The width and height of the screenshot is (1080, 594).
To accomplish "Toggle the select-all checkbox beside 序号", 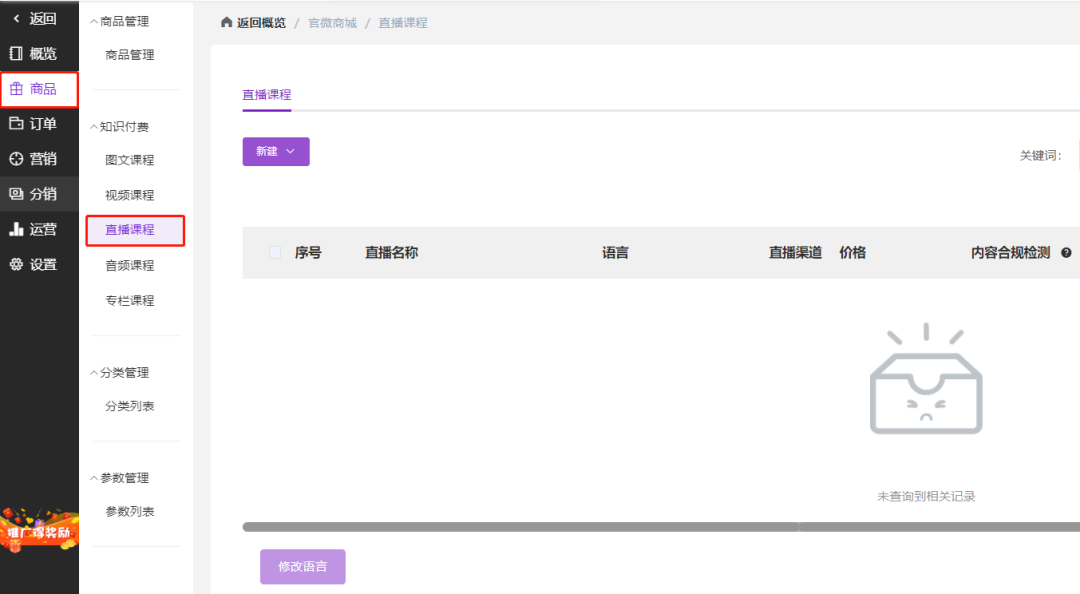I will (x=275, y=252).
